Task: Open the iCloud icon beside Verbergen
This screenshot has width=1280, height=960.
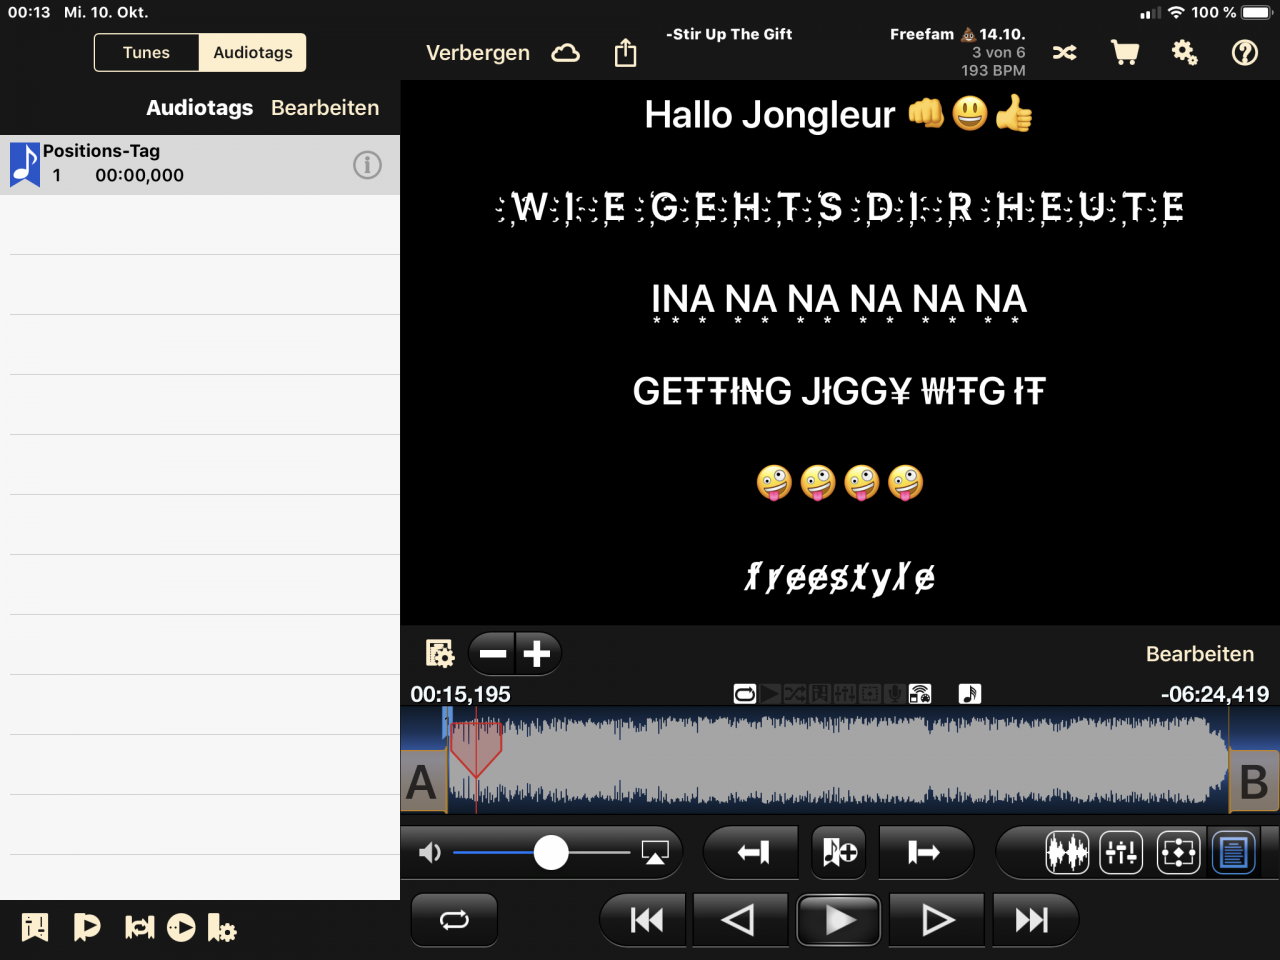Action: coord(566,53)
